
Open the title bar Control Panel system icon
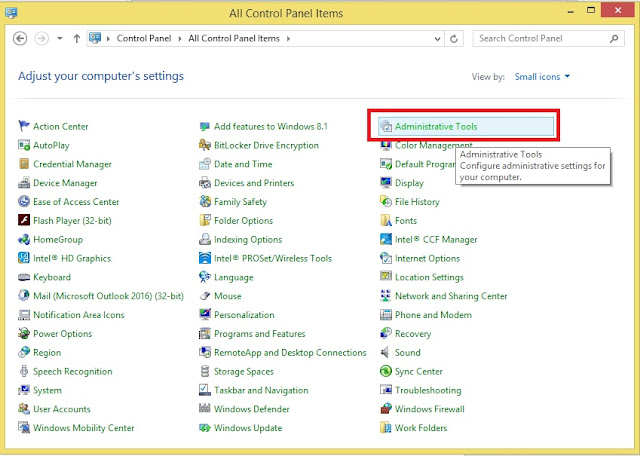(x=11, y=12)
